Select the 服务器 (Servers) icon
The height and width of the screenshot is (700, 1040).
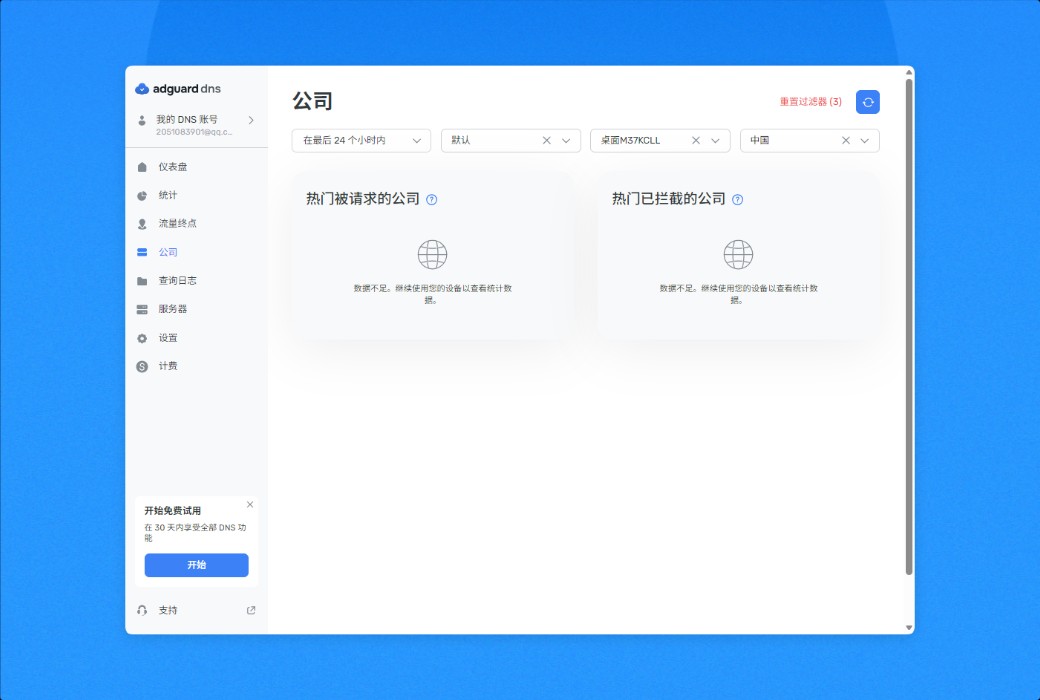[x=141, y=309]
